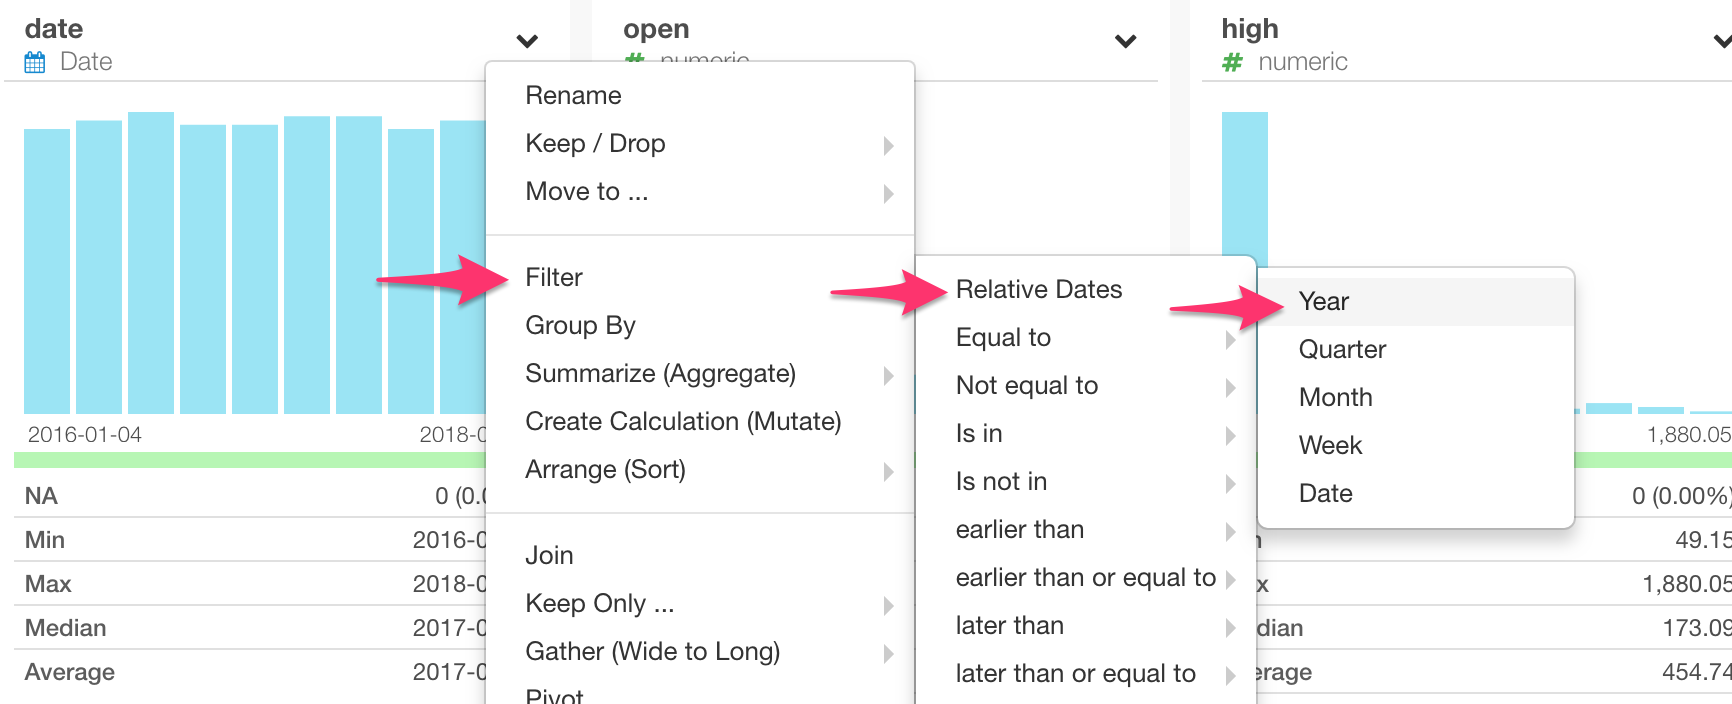Screen dimensions: 1732x704
Task: Select Arrange (Sort) menu entry
Action: [x=605, y=469]
